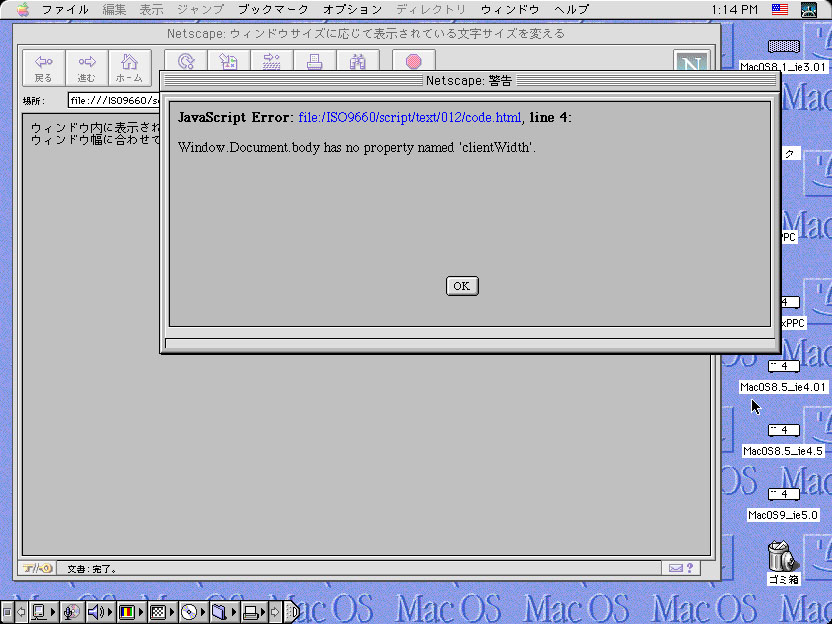
Task: Open the monitor color depth control strip popup
Action: tap(131, 612)
